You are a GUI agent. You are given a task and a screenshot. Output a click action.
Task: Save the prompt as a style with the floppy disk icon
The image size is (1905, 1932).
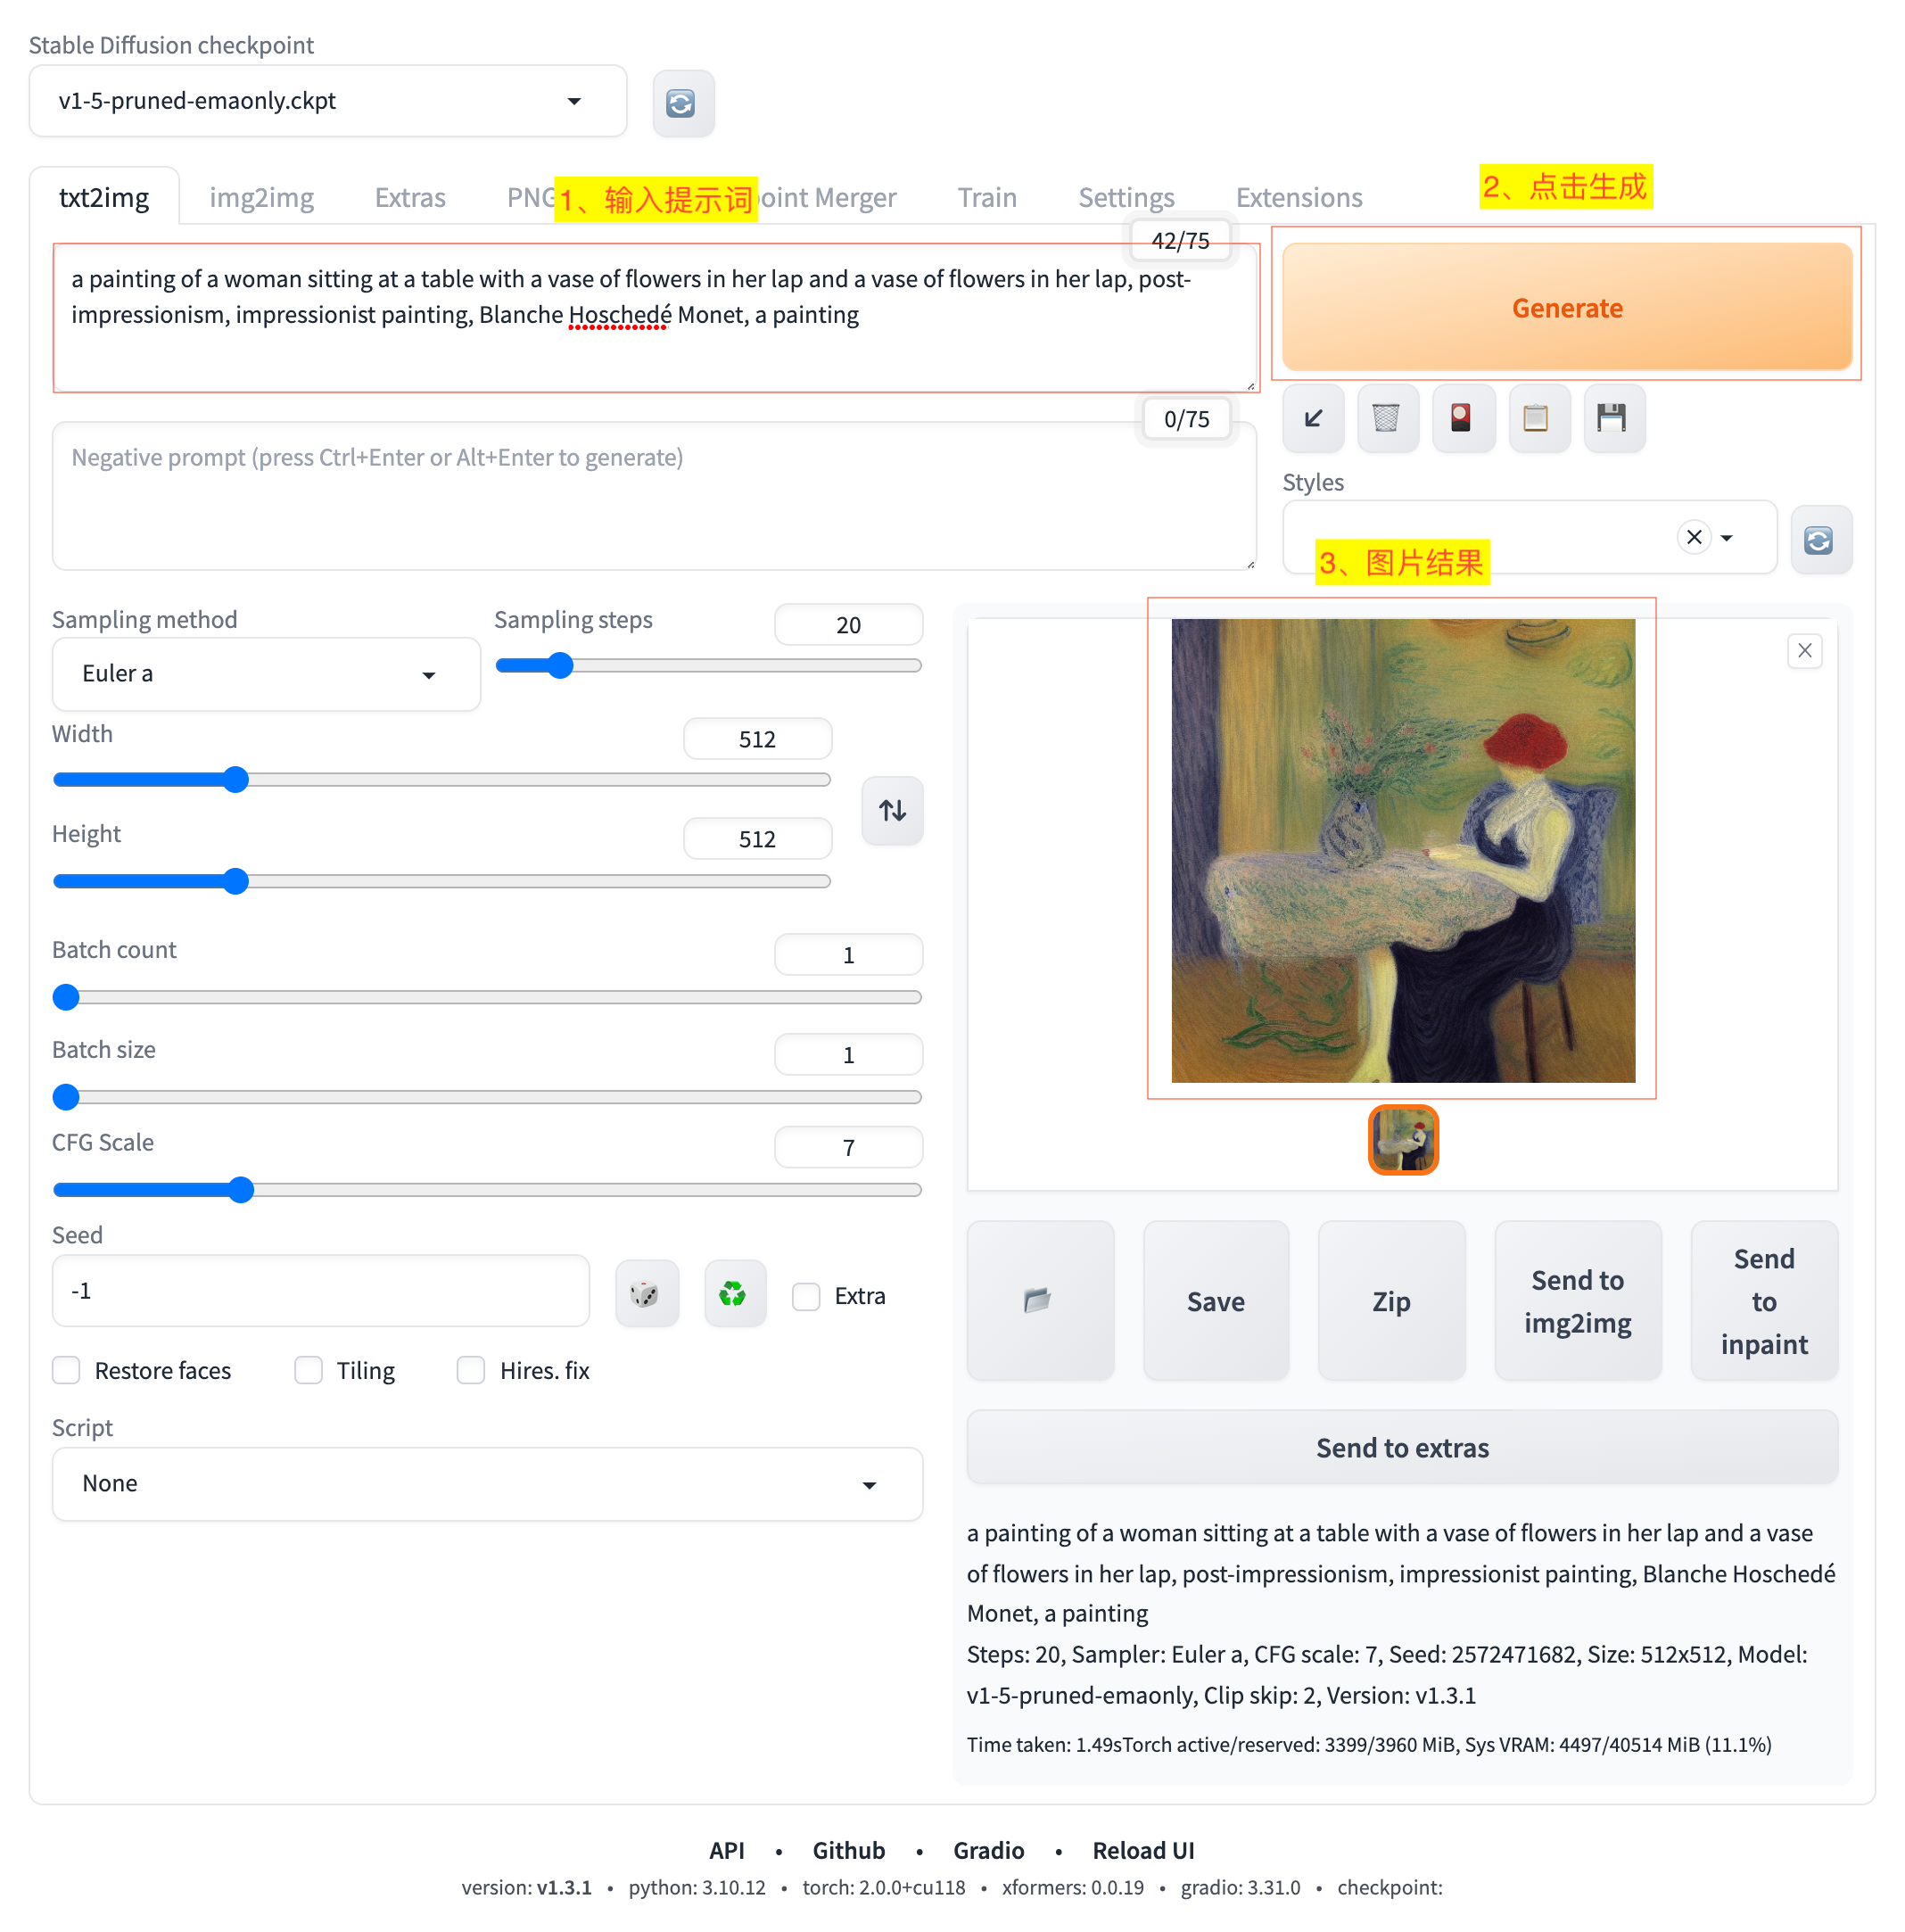[1612, 418]
